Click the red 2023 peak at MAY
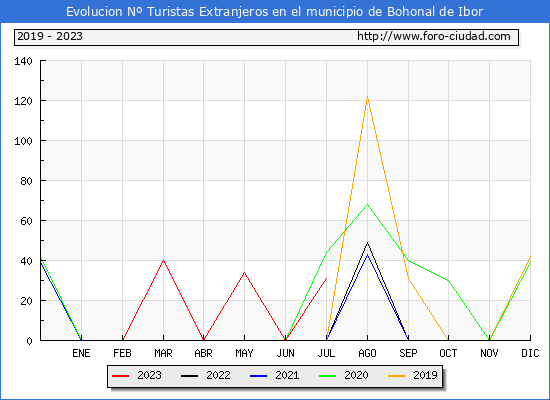 click(x=244, y=272)
